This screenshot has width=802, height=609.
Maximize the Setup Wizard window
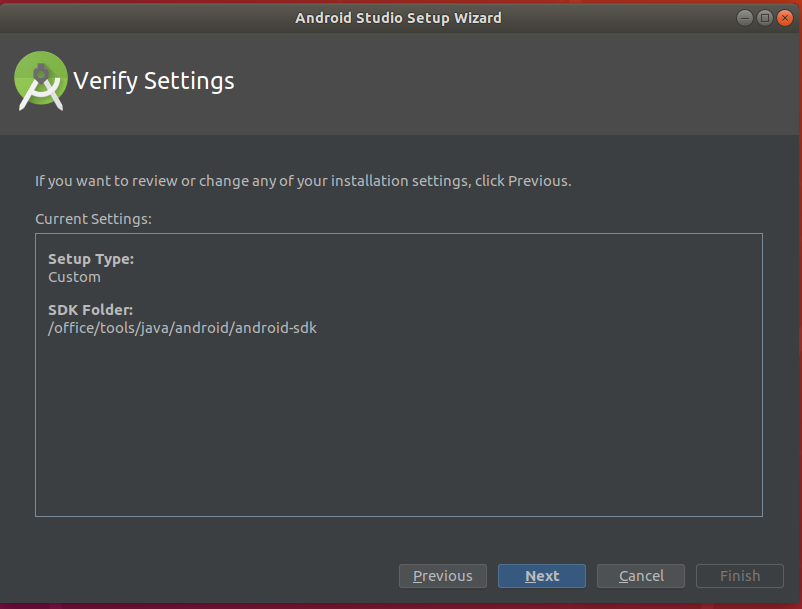coord(765,18)
